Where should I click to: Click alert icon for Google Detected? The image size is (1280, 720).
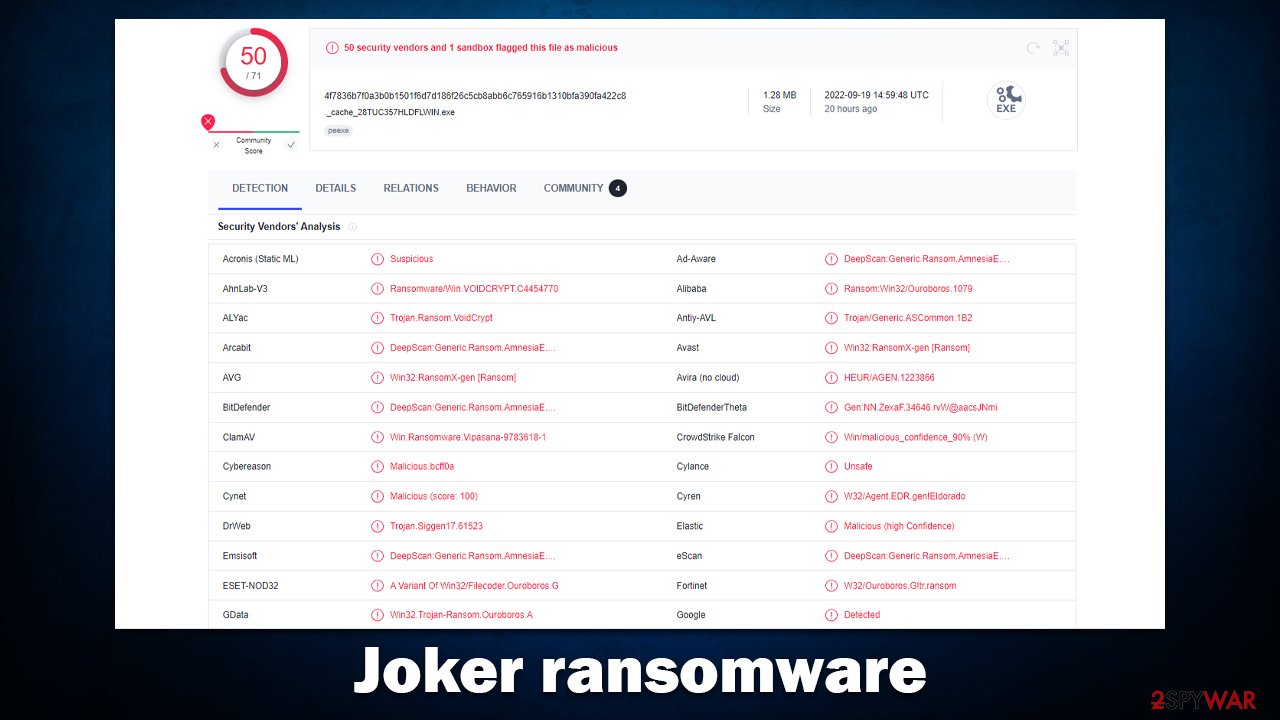pos(831,615)
